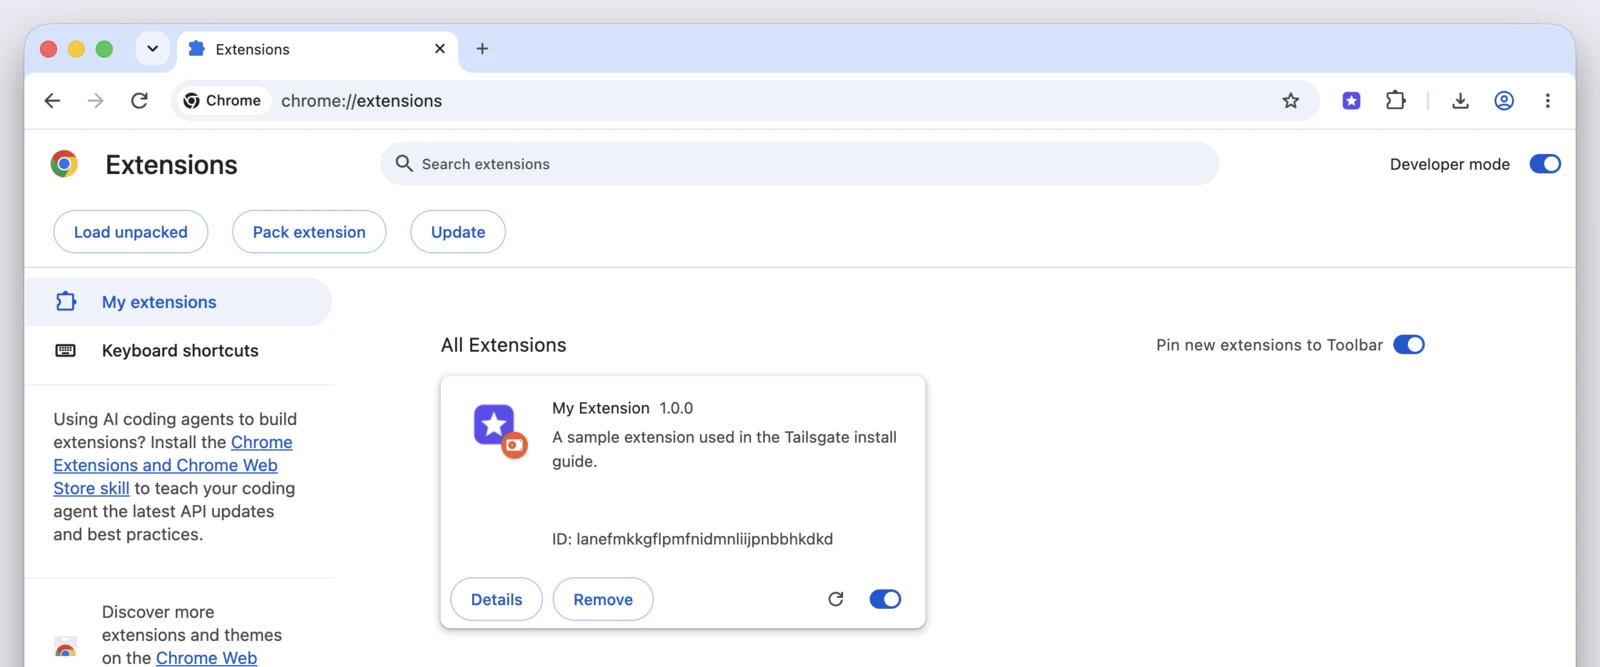Select the My extensions sidebar item
Viewport: 1600px width, 667px height.
point(178,302)
